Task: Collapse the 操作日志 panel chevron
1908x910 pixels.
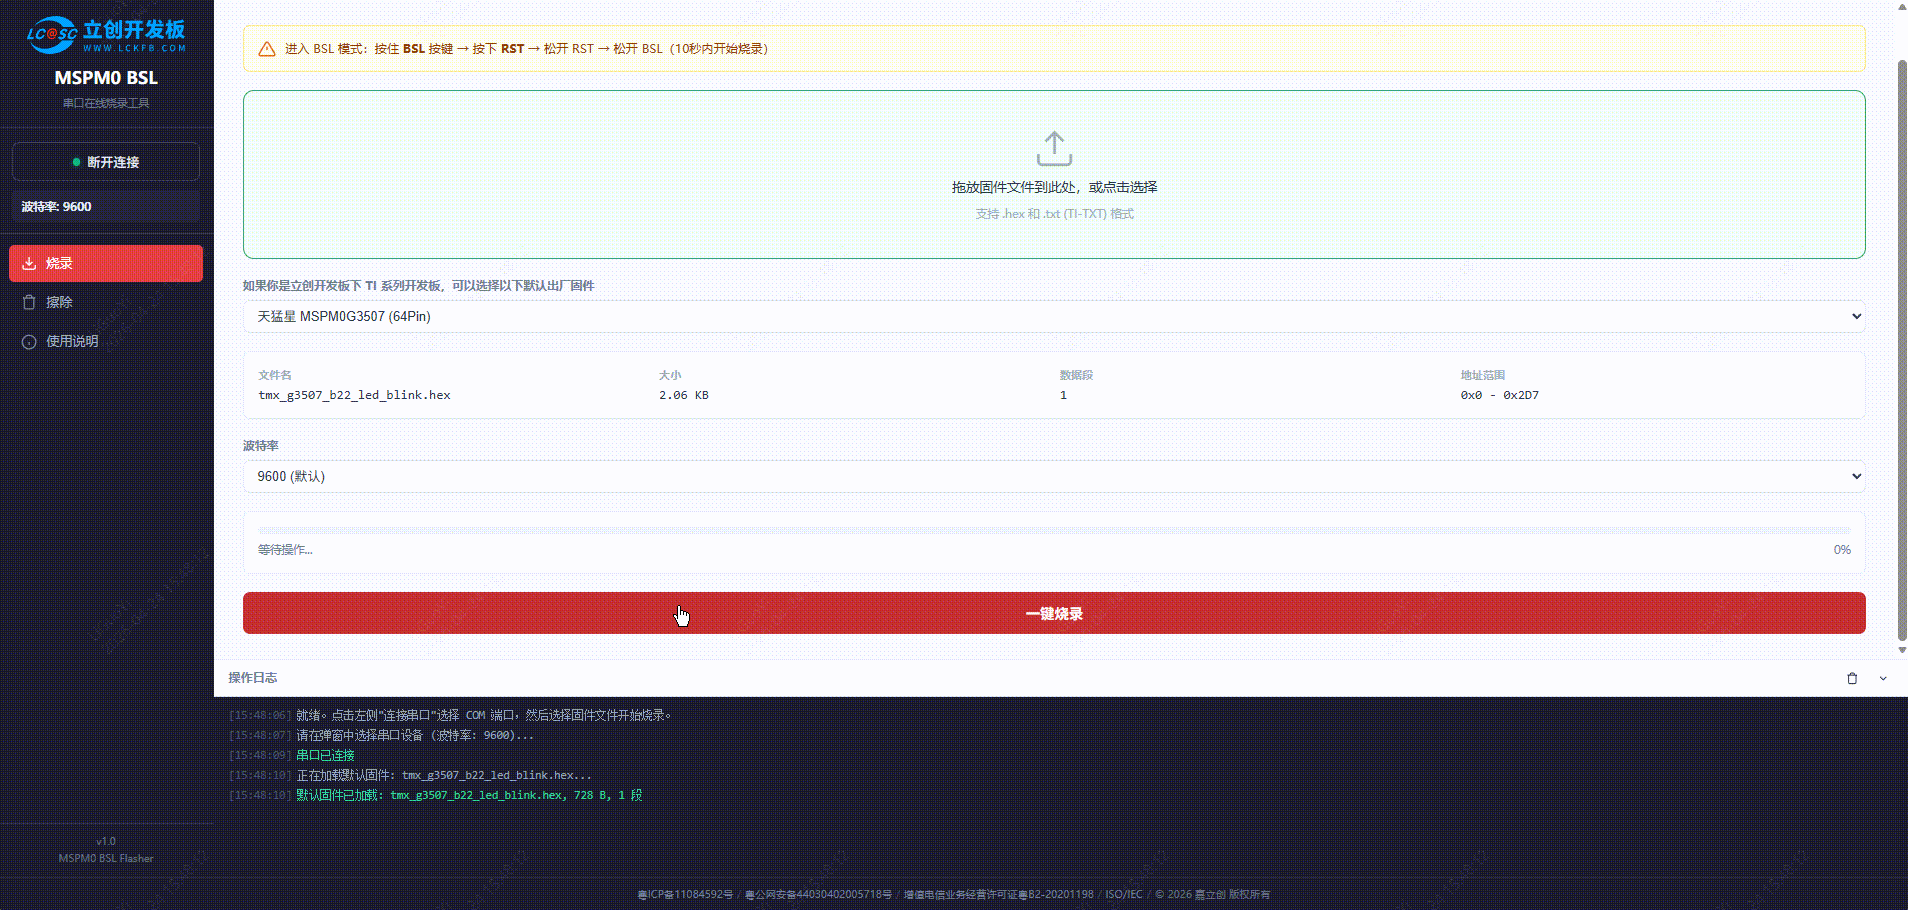Action: click(x=1883, y=678)
